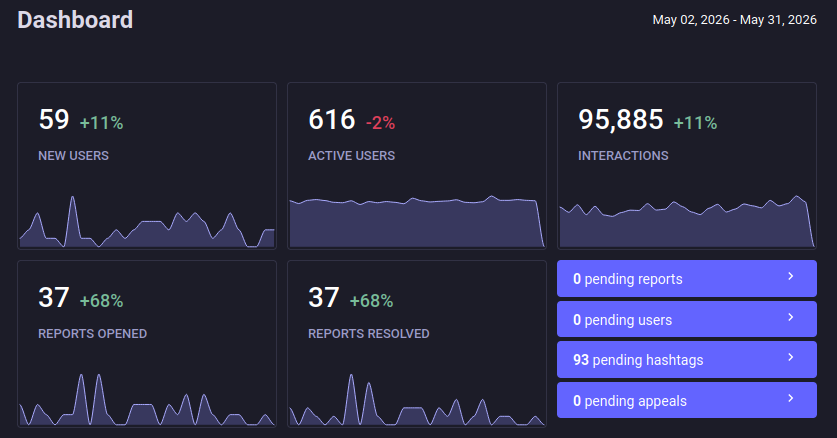The width and height of the screenshot is (837, 438).
Task: Click the Reports Opened sparkline chart
Action: (x=147, y=400)
